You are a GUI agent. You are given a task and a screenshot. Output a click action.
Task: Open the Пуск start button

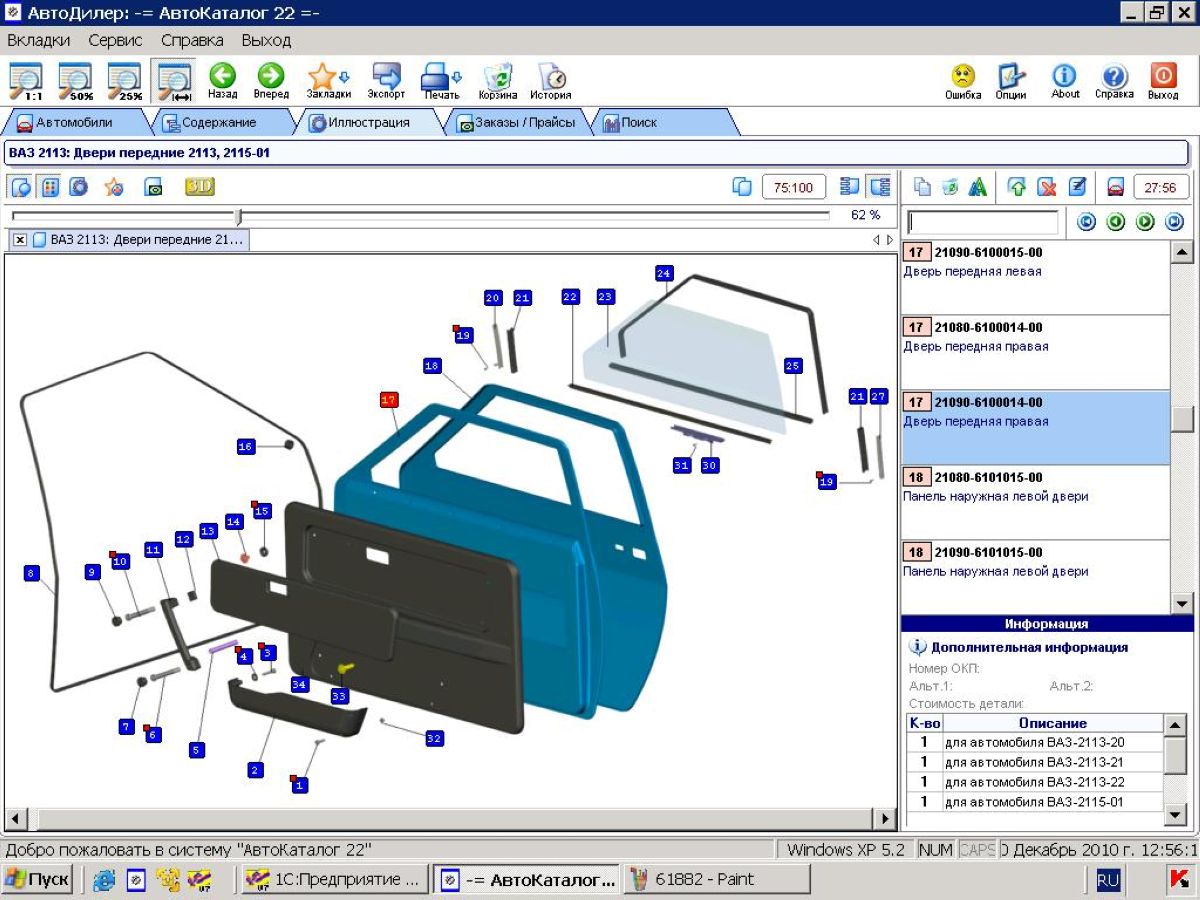point(37,880)
